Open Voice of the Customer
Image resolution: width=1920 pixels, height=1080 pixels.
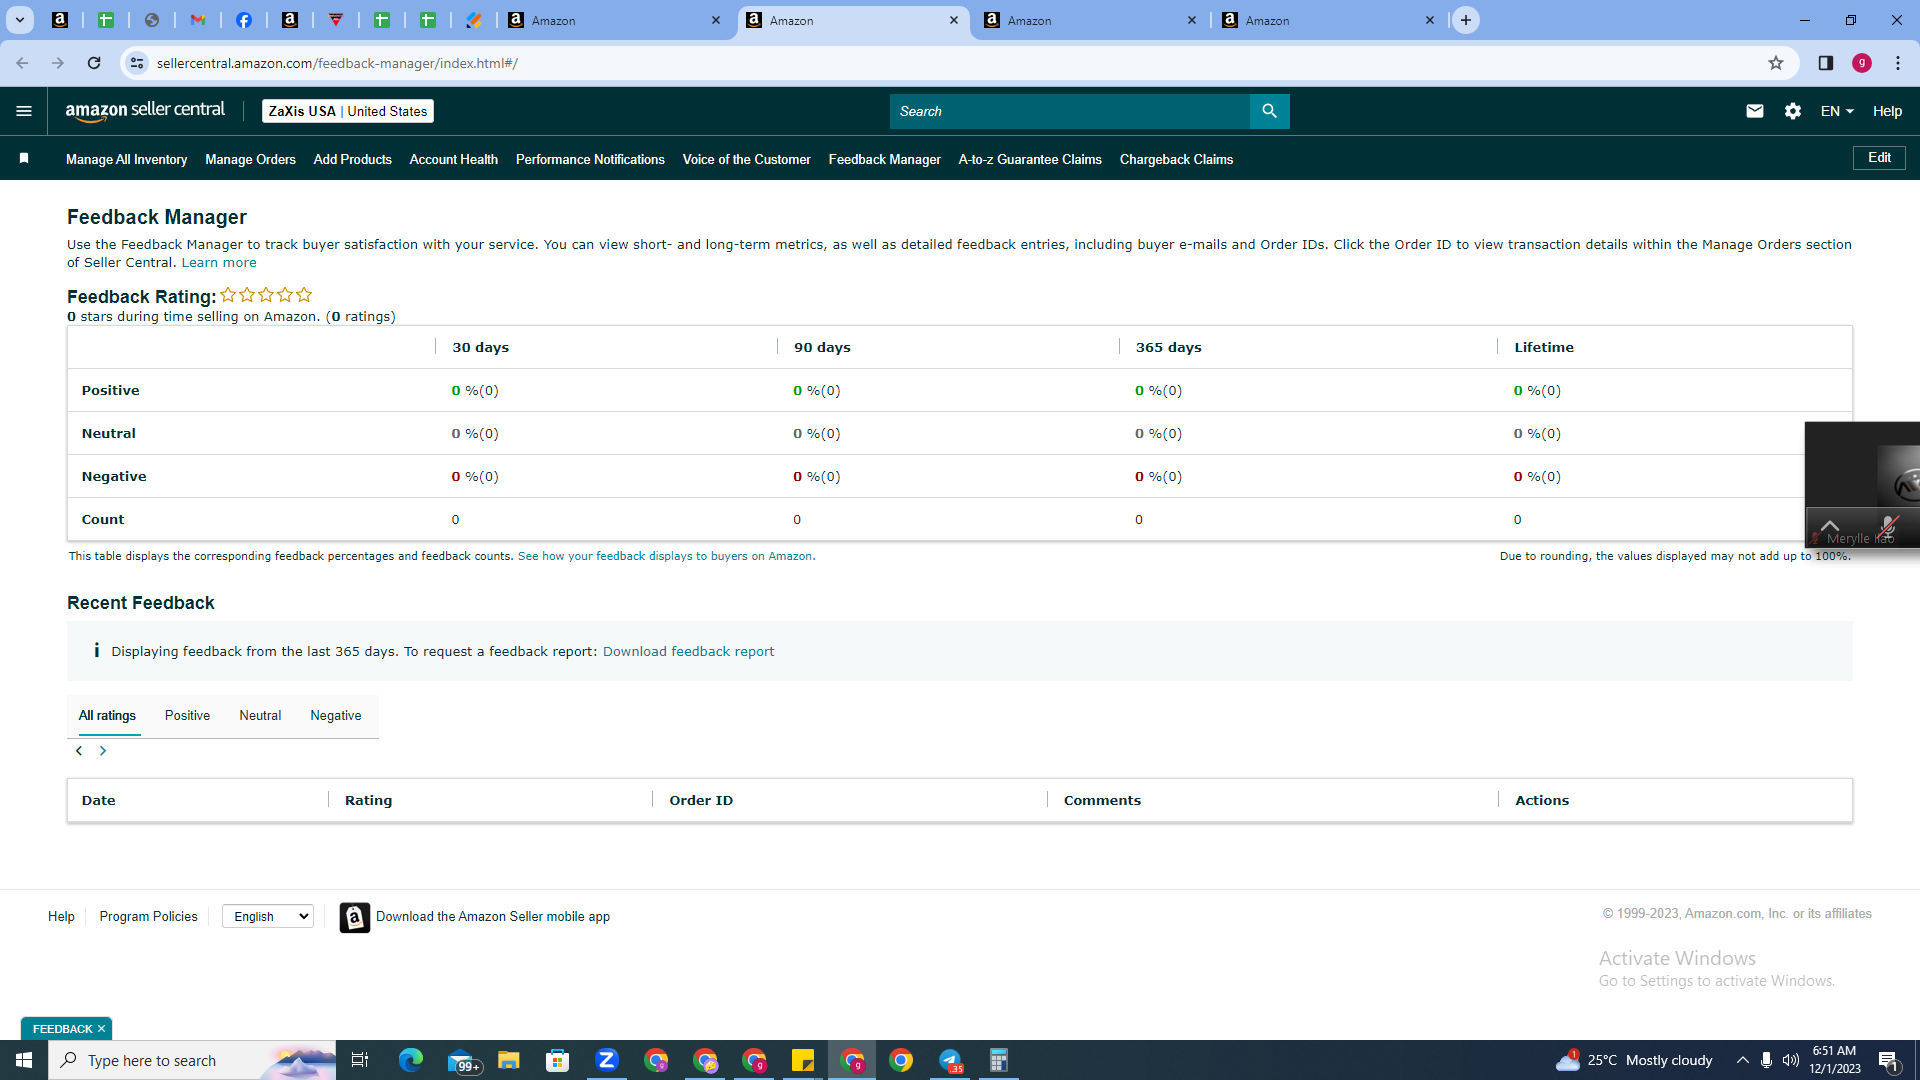pos(746,159)
